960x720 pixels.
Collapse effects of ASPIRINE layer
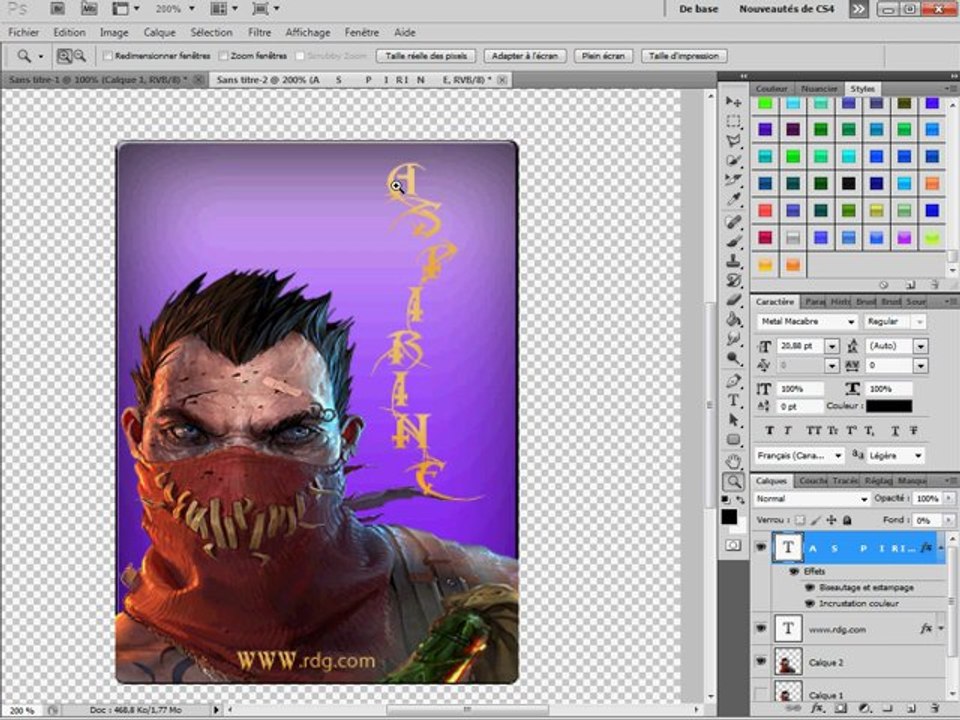click(x=941, y=547)
